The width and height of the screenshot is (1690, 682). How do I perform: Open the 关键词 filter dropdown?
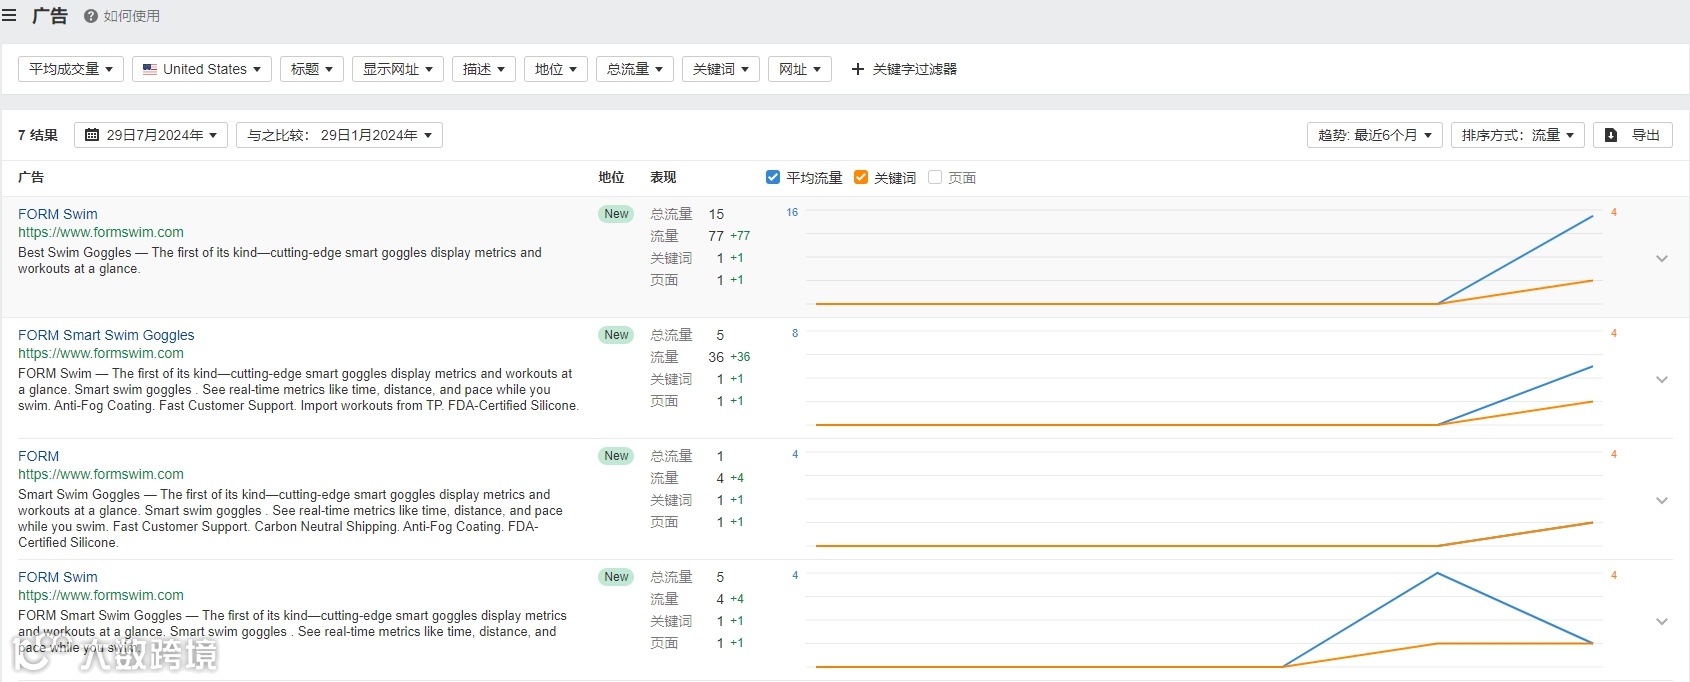pos(721,69)
